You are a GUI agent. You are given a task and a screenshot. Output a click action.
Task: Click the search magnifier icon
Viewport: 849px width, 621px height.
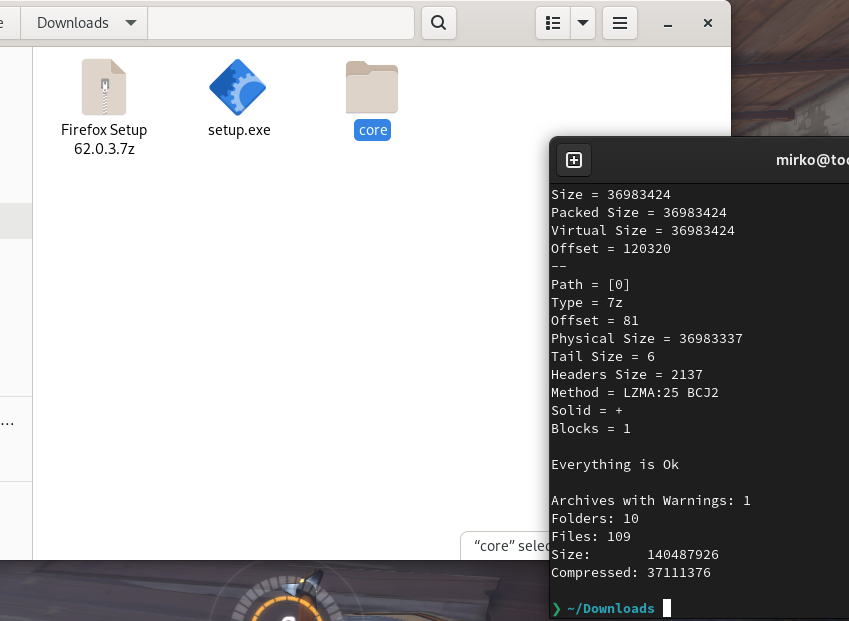coord(438,22)
